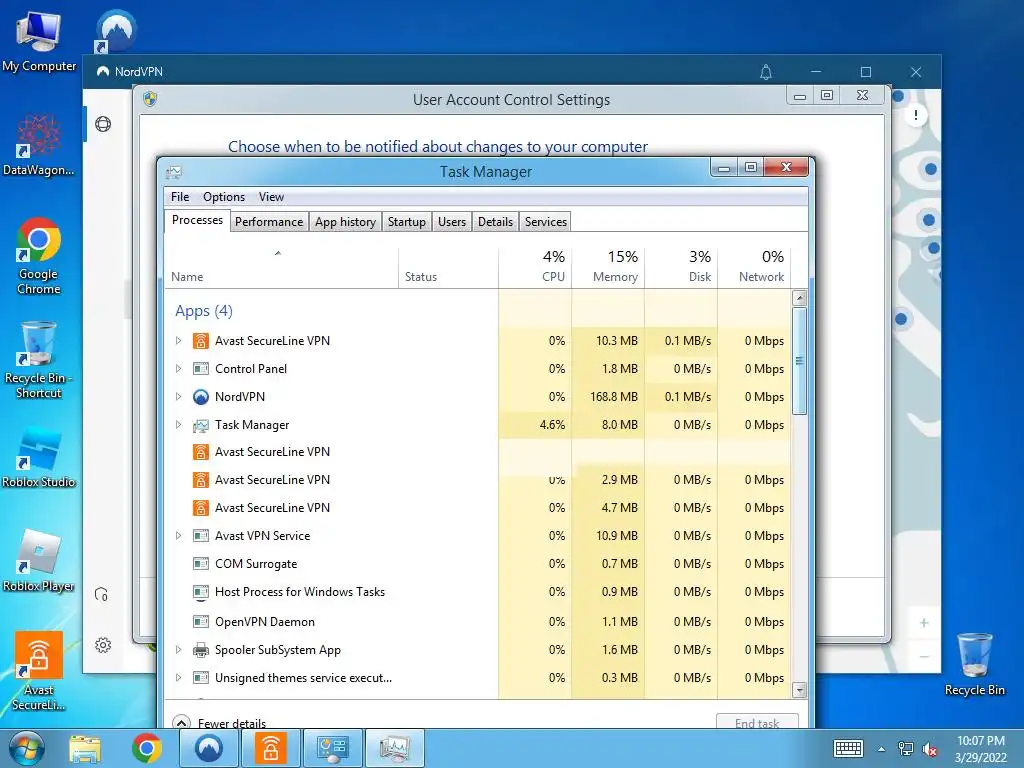Switch to Details tab
Image resolution: width=1024 pixels, height=768 pixels.
(496, 222)
